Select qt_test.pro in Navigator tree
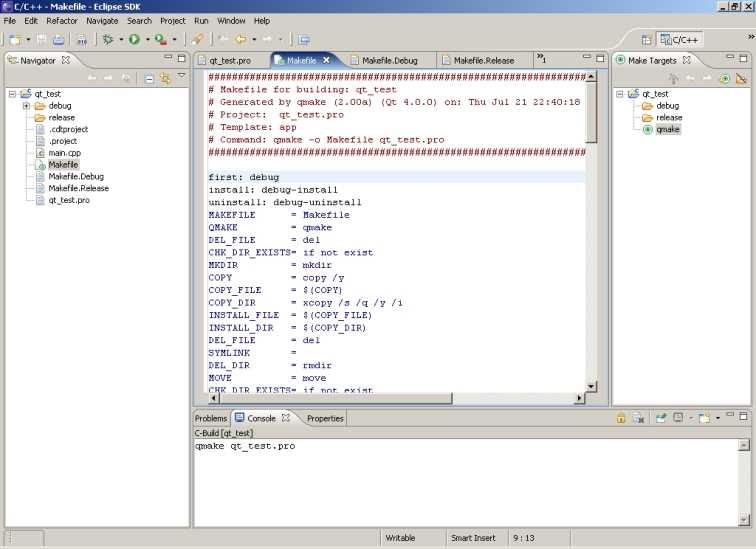756x549 pixels. click(69, 200)
